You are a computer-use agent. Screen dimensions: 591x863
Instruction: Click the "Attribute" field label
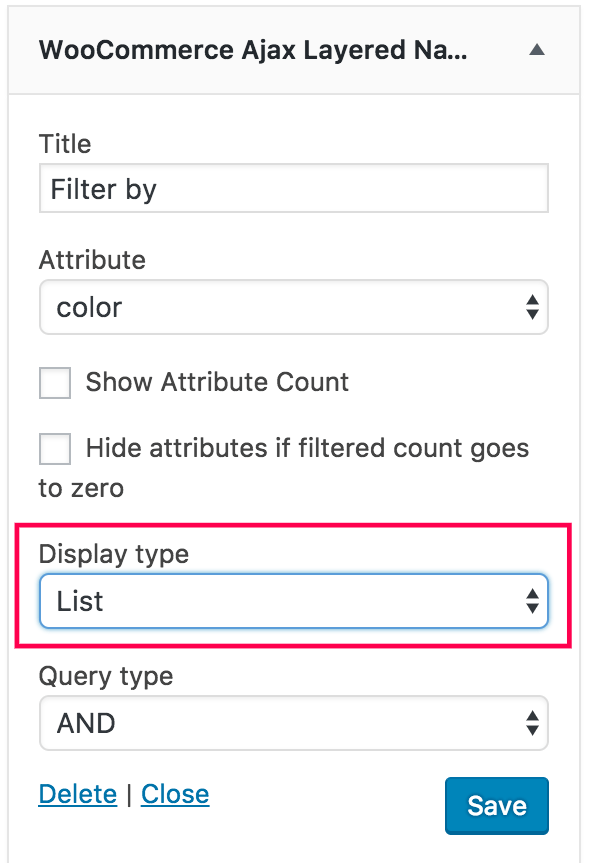click(92, 260)
